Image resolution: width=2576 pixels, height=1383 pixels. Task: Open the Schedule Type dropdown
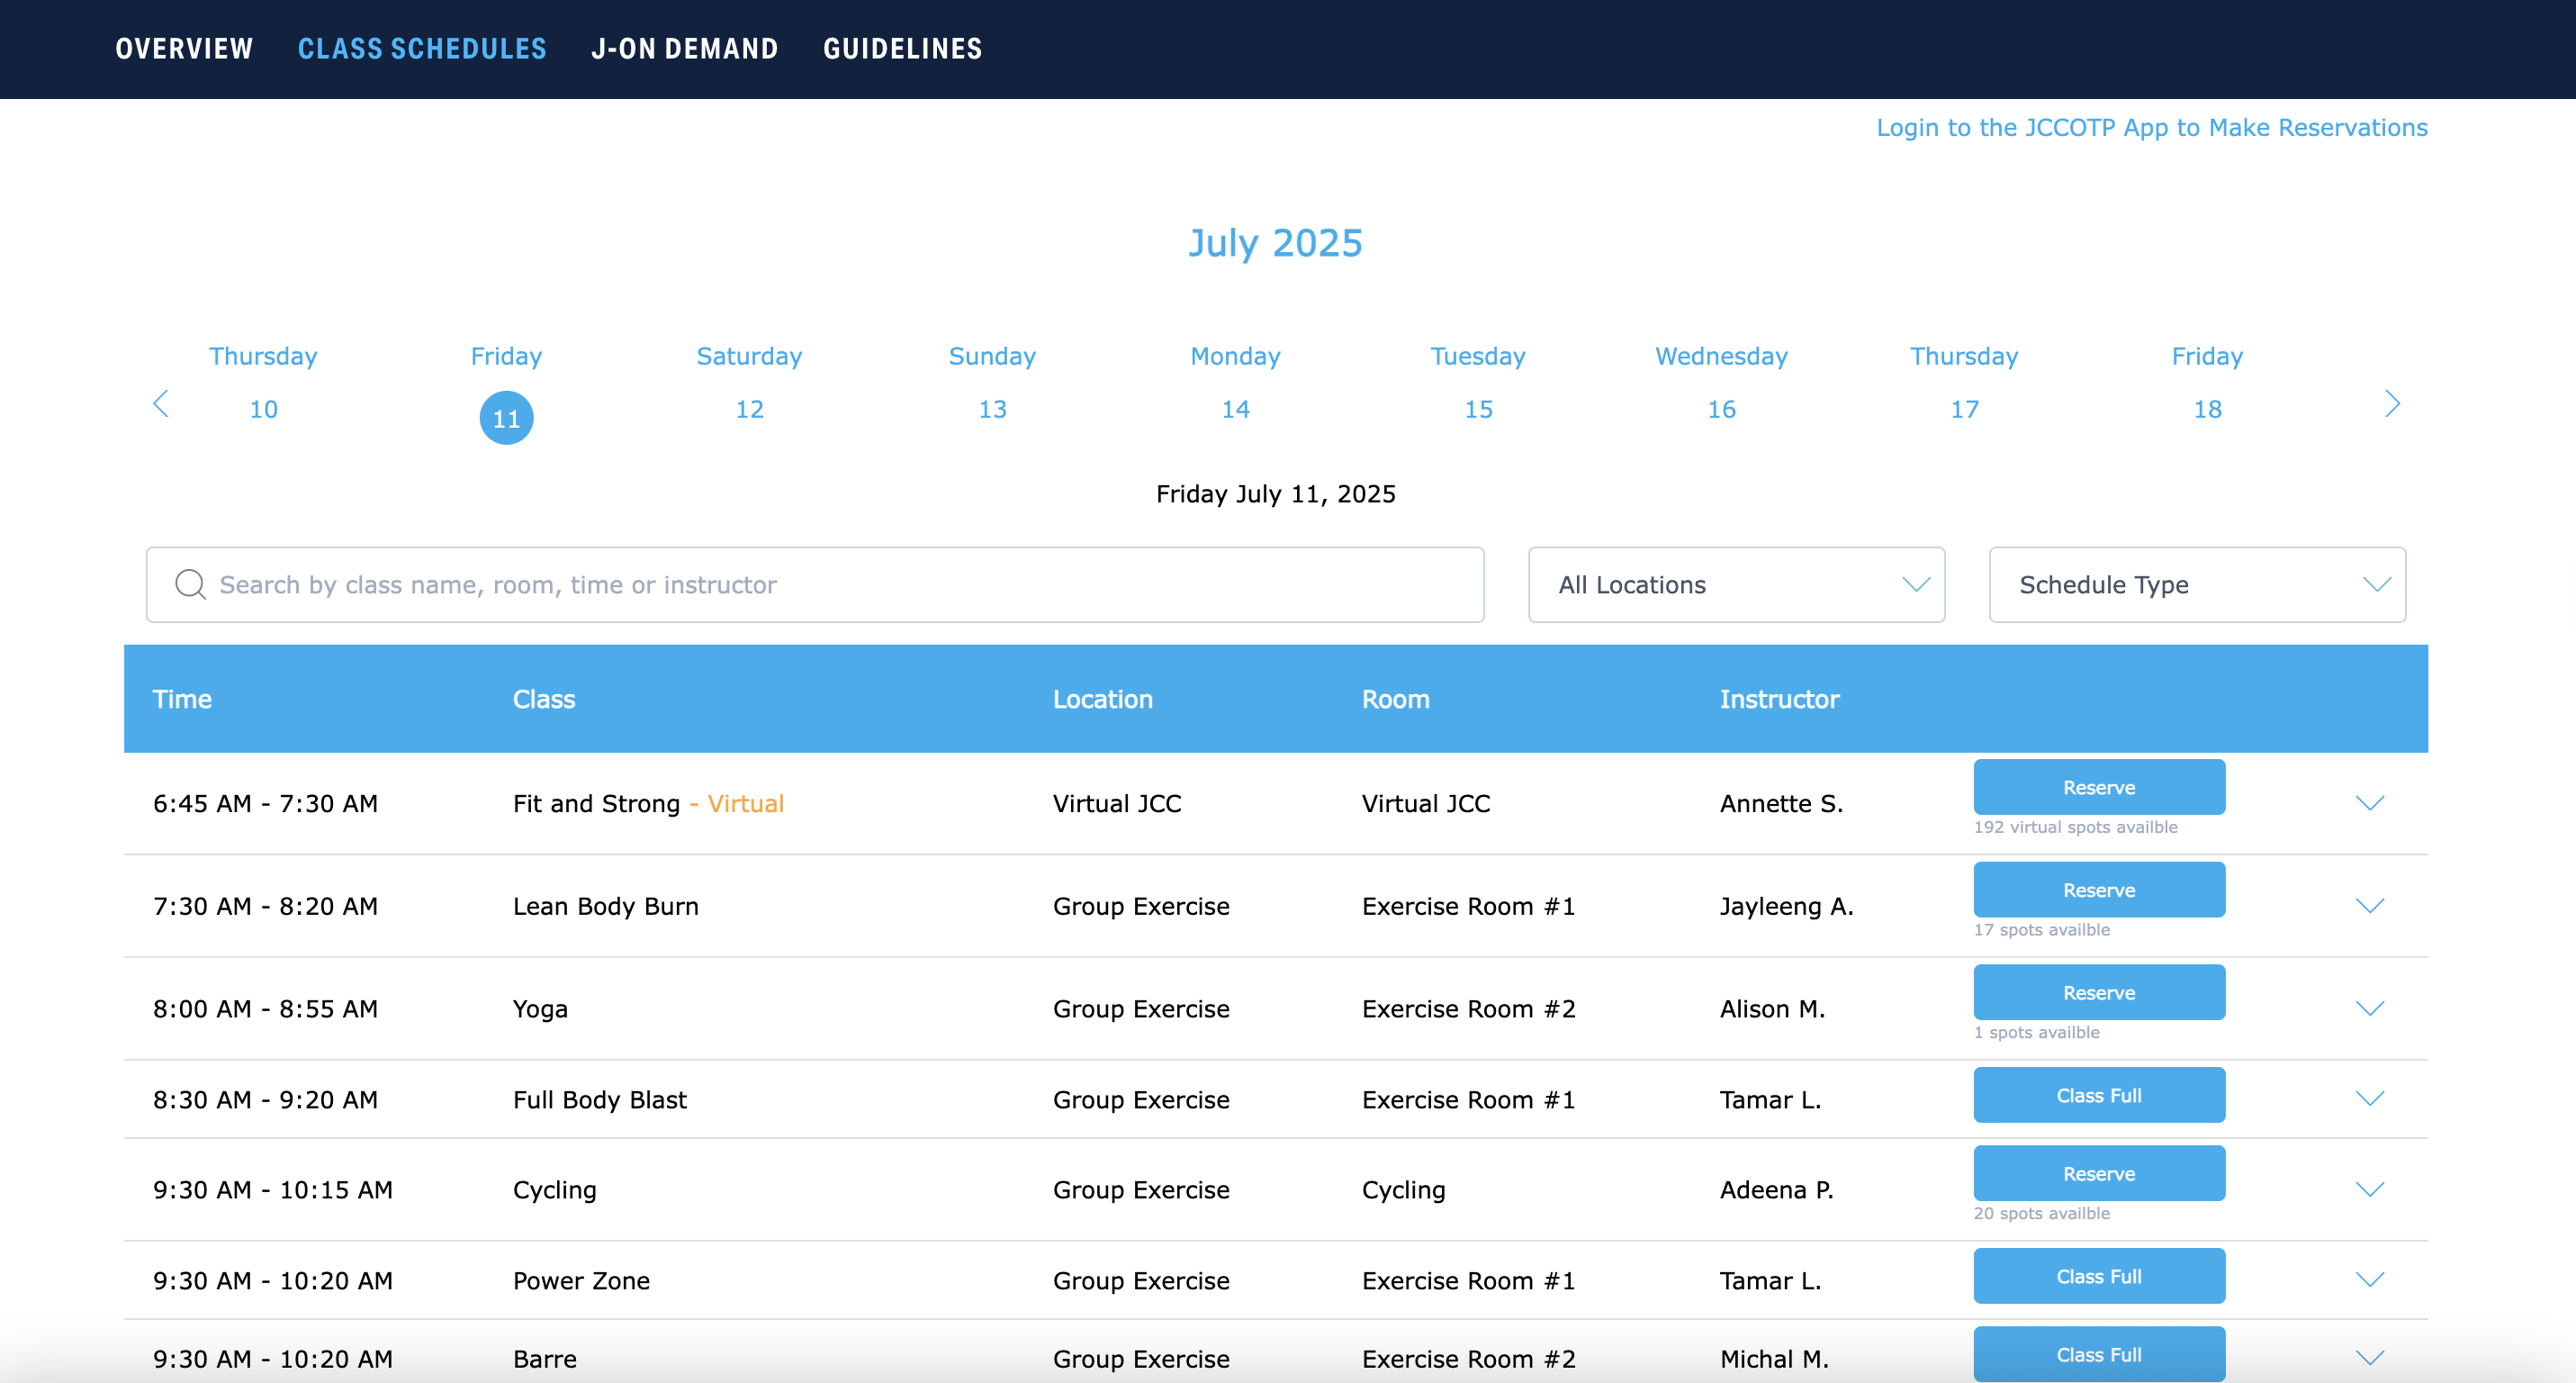tap(2196, 584)
